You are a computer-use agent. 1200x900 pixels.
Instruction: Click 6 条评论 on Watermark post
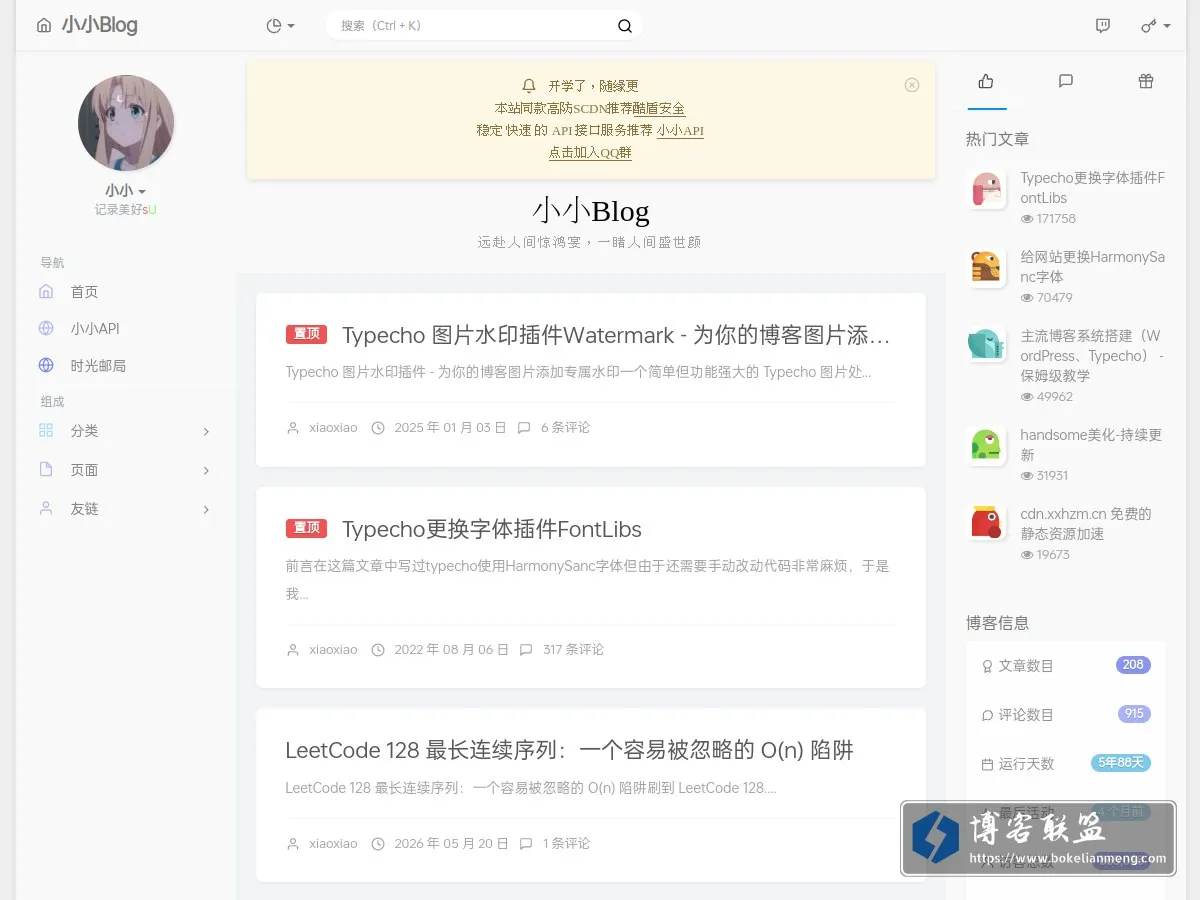click(x=565, y=427)
